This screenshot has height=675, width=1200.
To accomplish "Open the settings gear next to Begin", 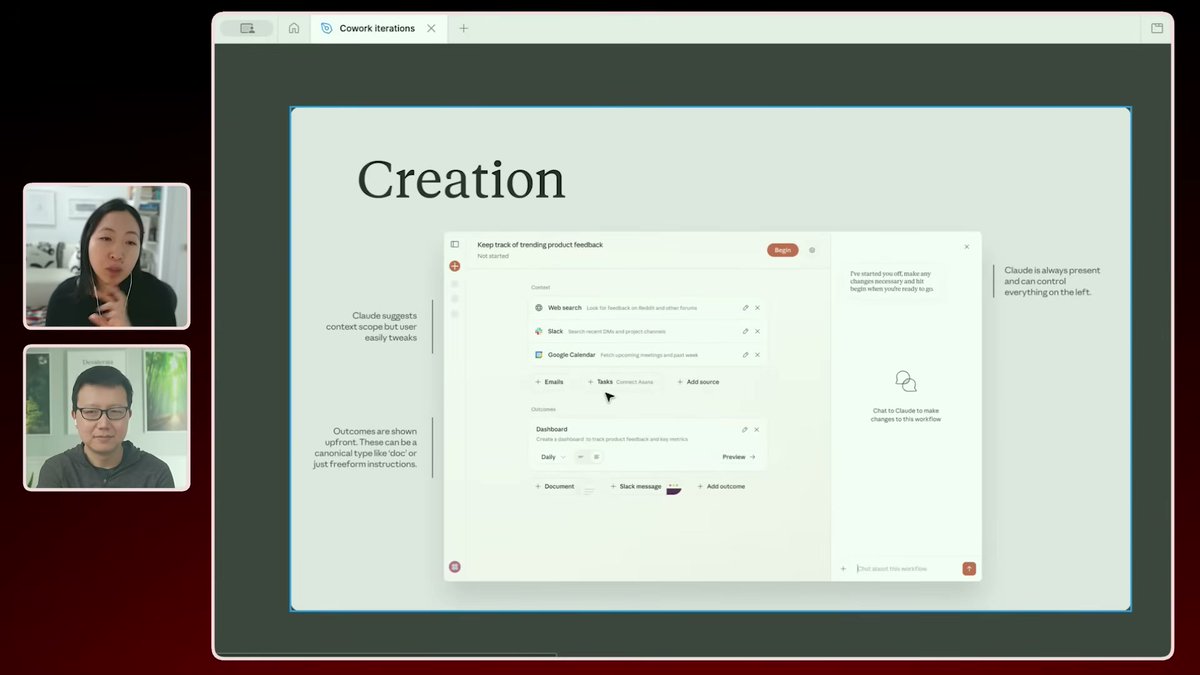I will click(812, 250).
